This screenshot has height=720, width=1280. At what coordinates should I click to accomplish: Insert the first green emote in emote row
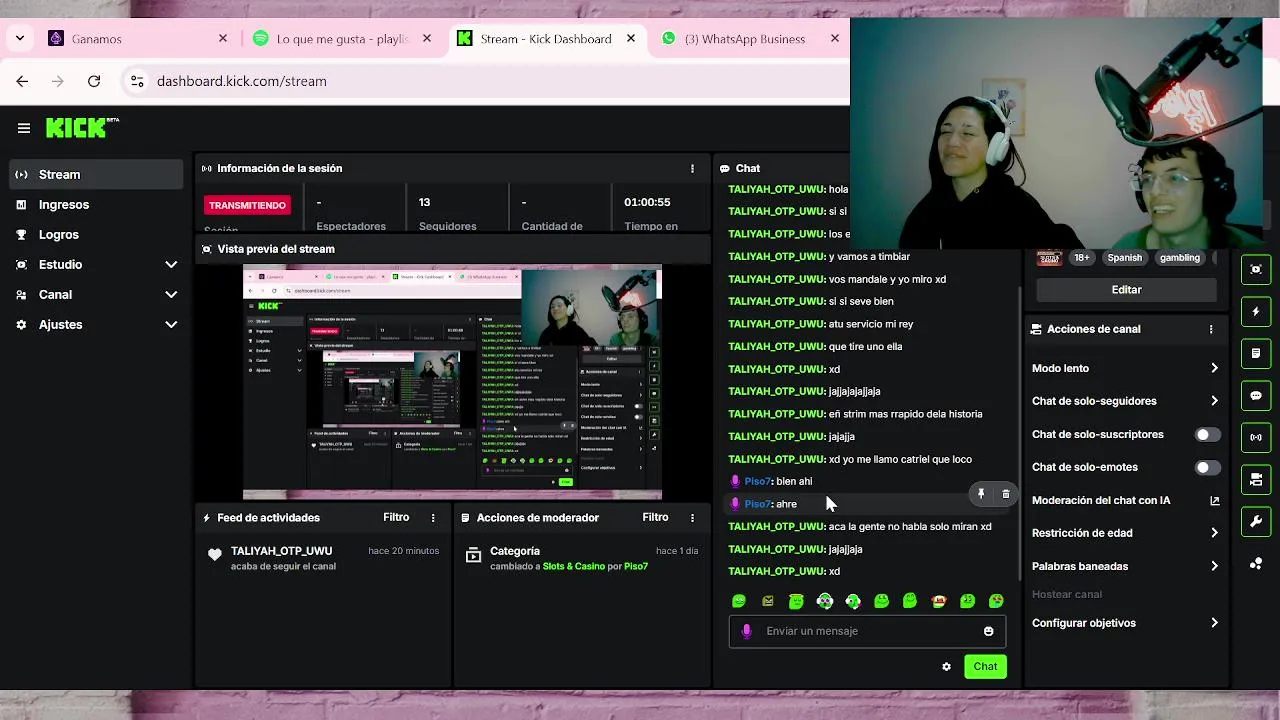tap(739, 601)
